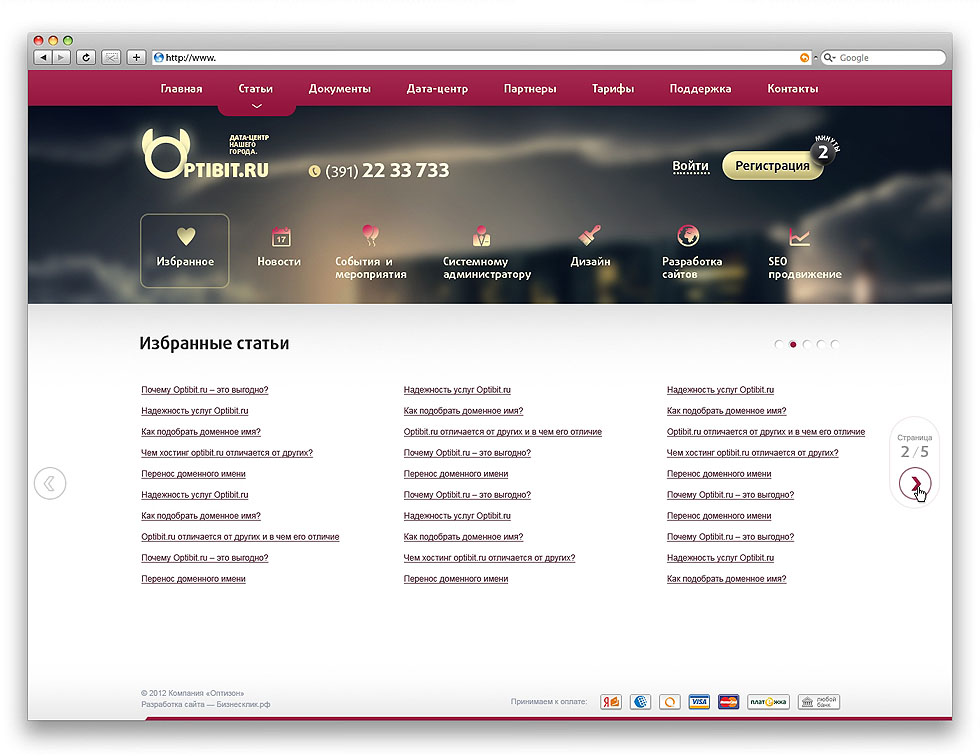Screen dimensions: 980x756
Task: Select the fifth pagination dot
Action: [x=835, y=344]
